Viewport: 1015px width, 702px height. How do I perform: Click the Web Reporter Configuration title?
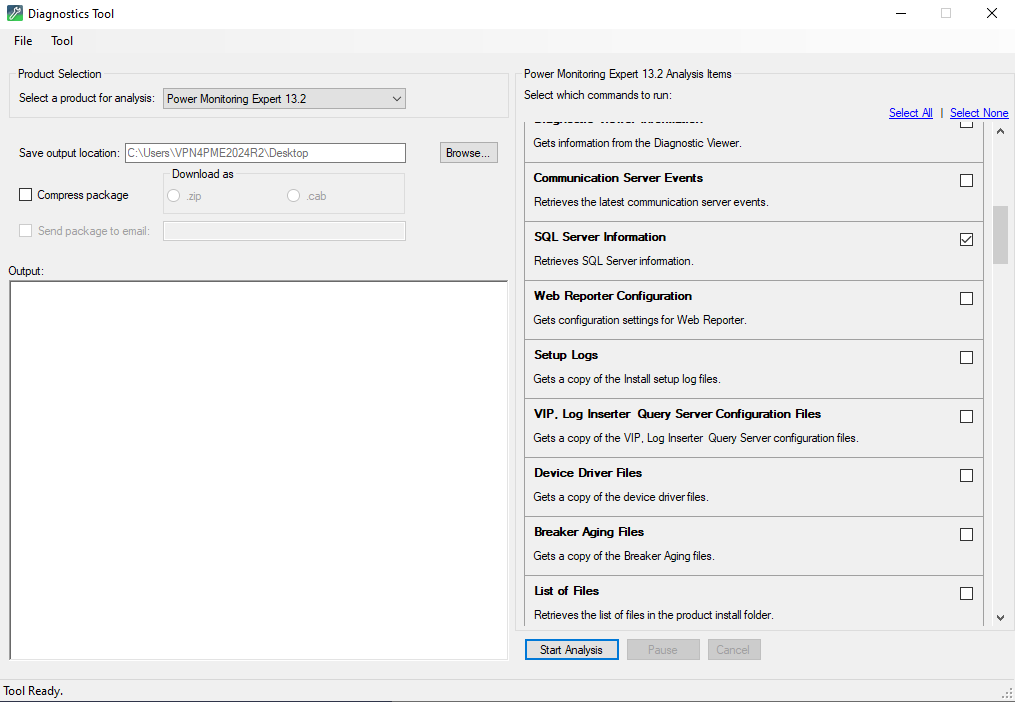(x=612, y=296)
